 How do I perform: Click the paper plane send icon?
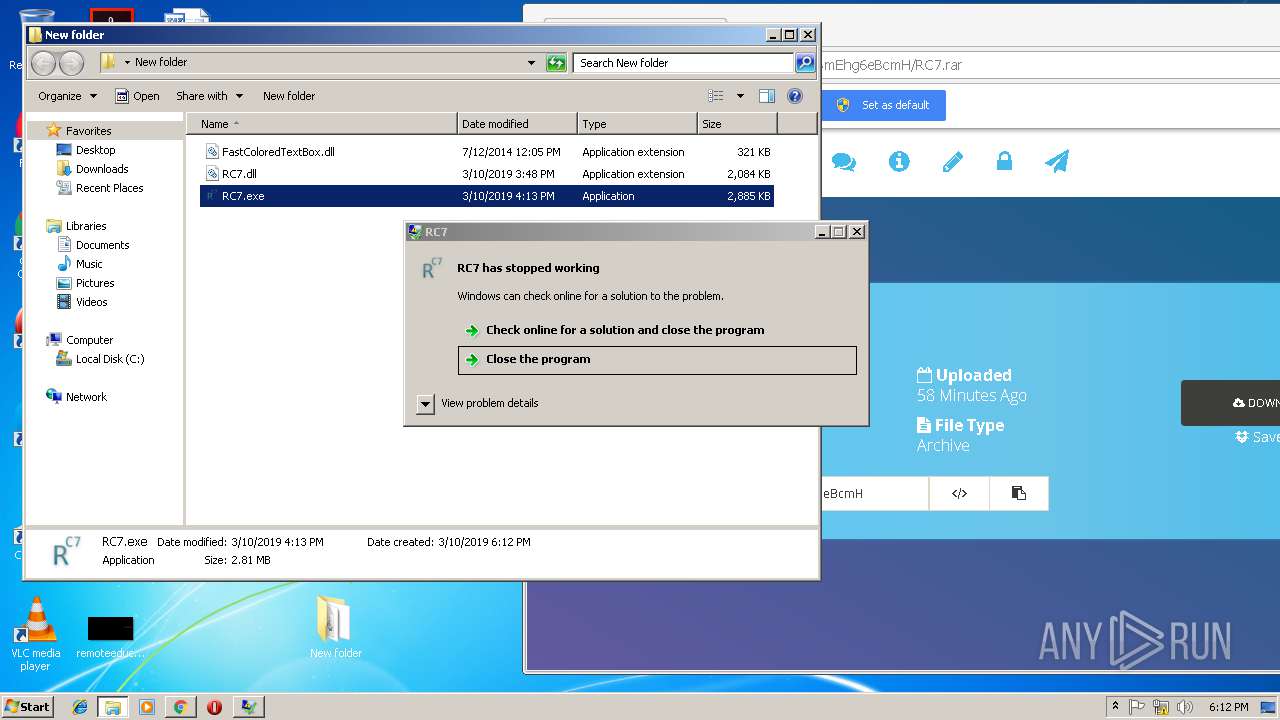1057,161
